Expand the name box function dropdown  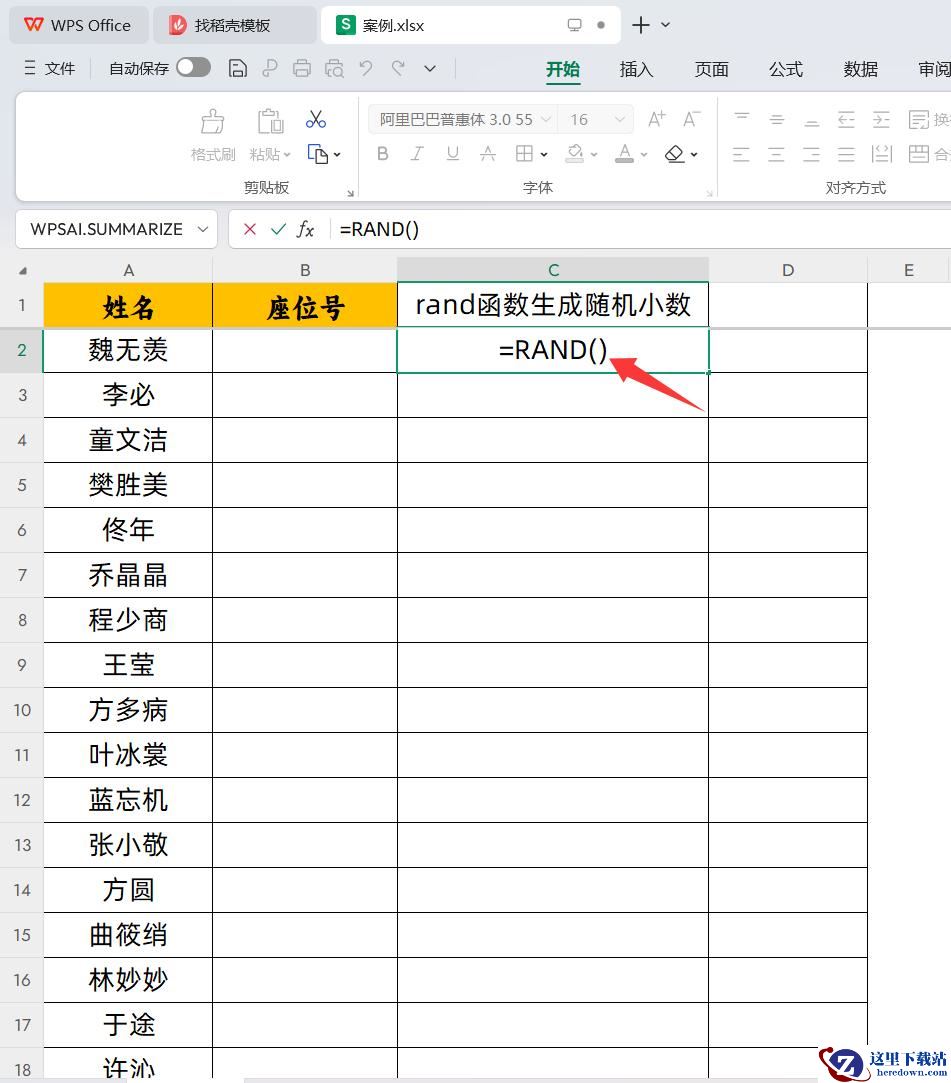click(x=203, y=229)
